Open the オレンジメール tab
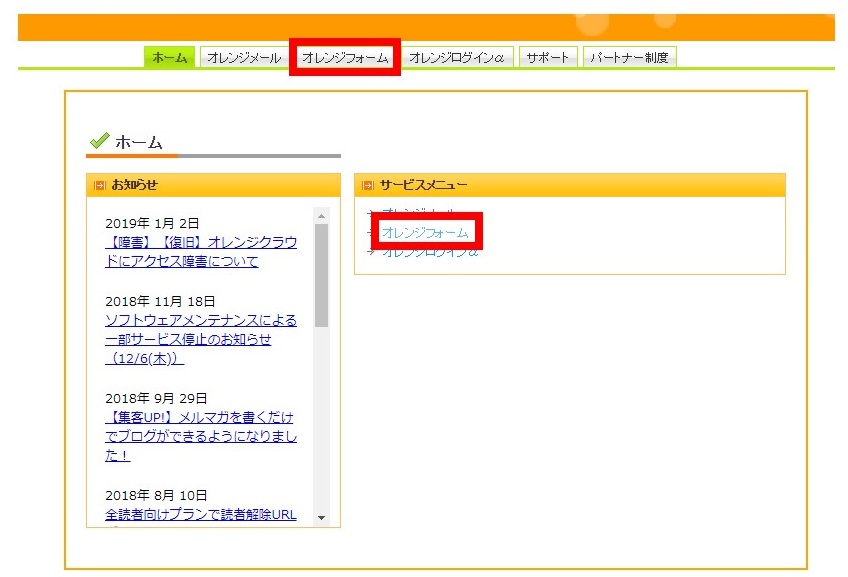The height and width of the screenshot is (577, 848). (243, 58)
